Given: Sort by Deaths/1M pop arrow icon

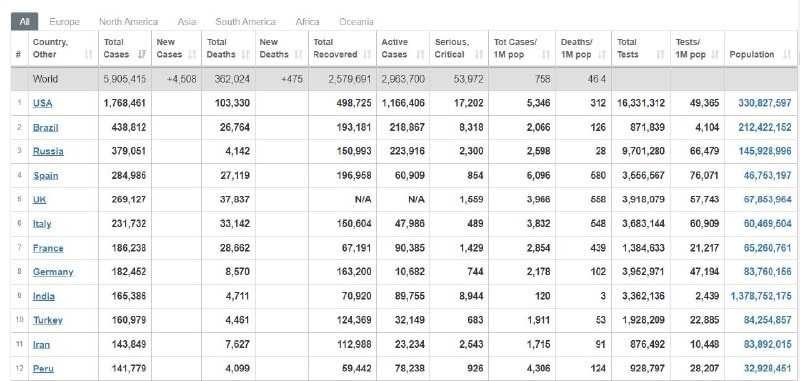Looking at the screenshot, I should click(601, 55).
